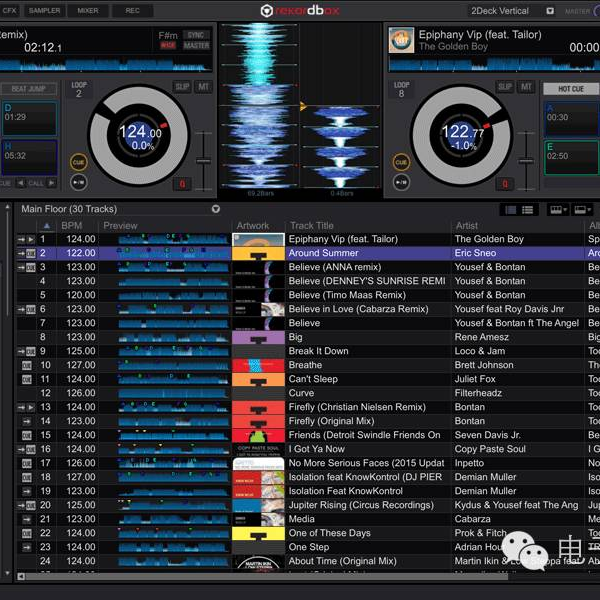Click the CALL button on left deck

(36, 183)
